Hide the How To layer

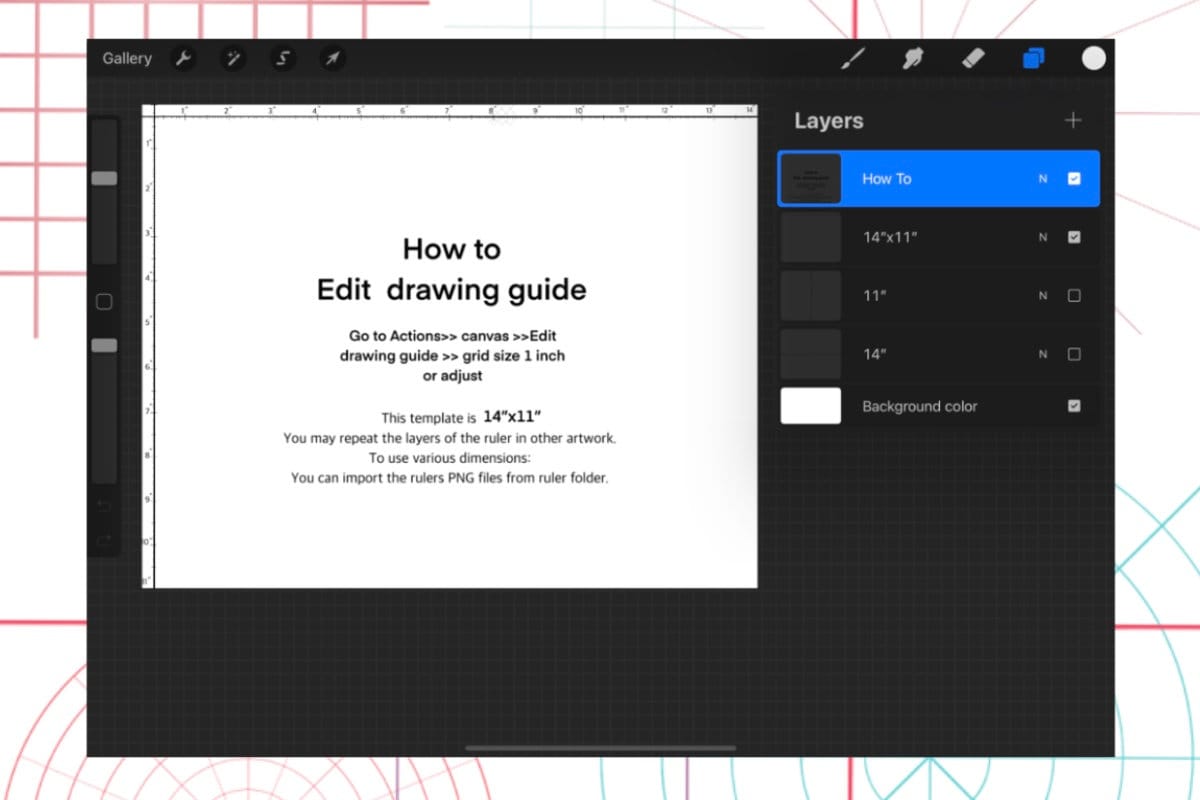[1074, 179]
